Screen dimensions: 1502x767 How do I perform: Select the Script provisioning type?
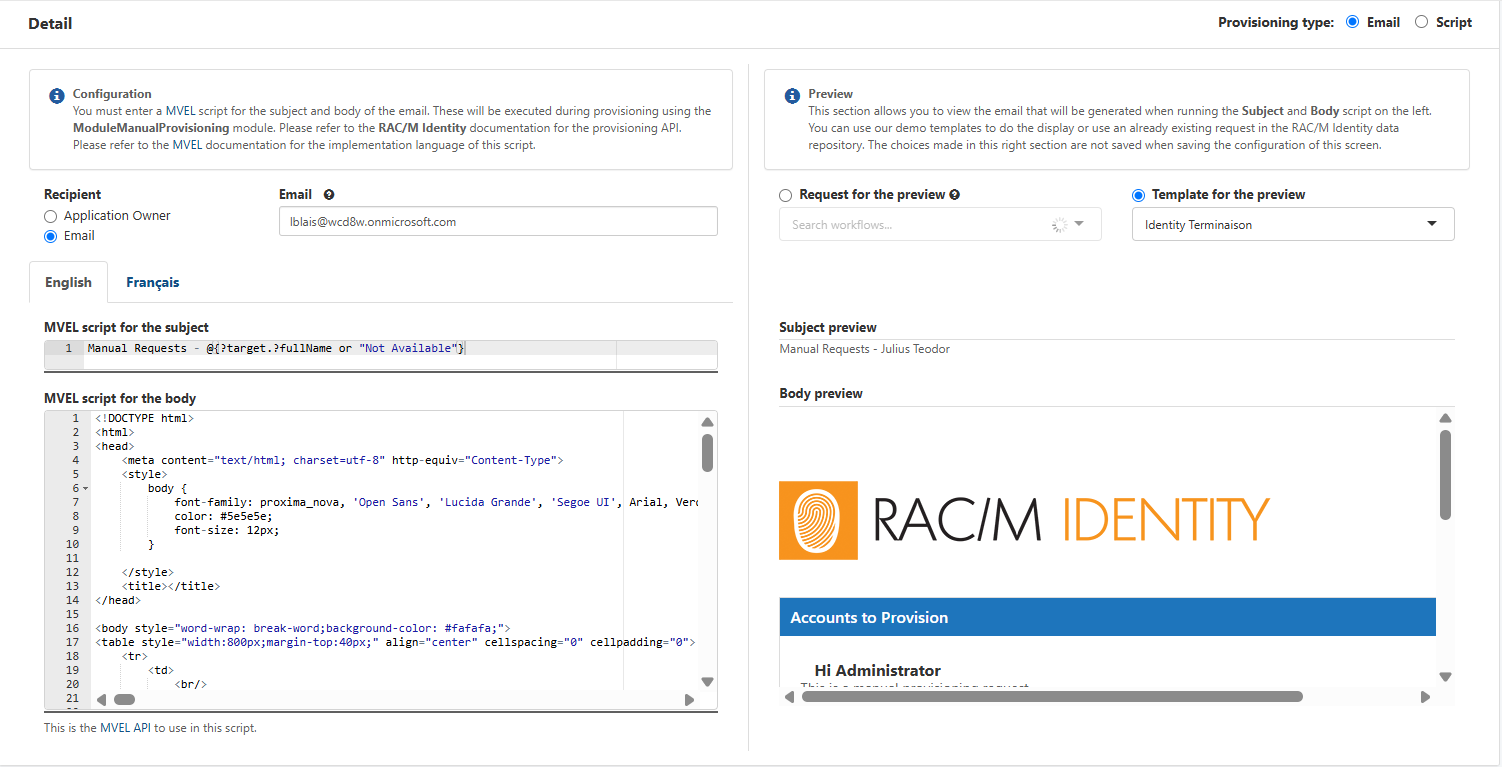(x=1421, y=22)
